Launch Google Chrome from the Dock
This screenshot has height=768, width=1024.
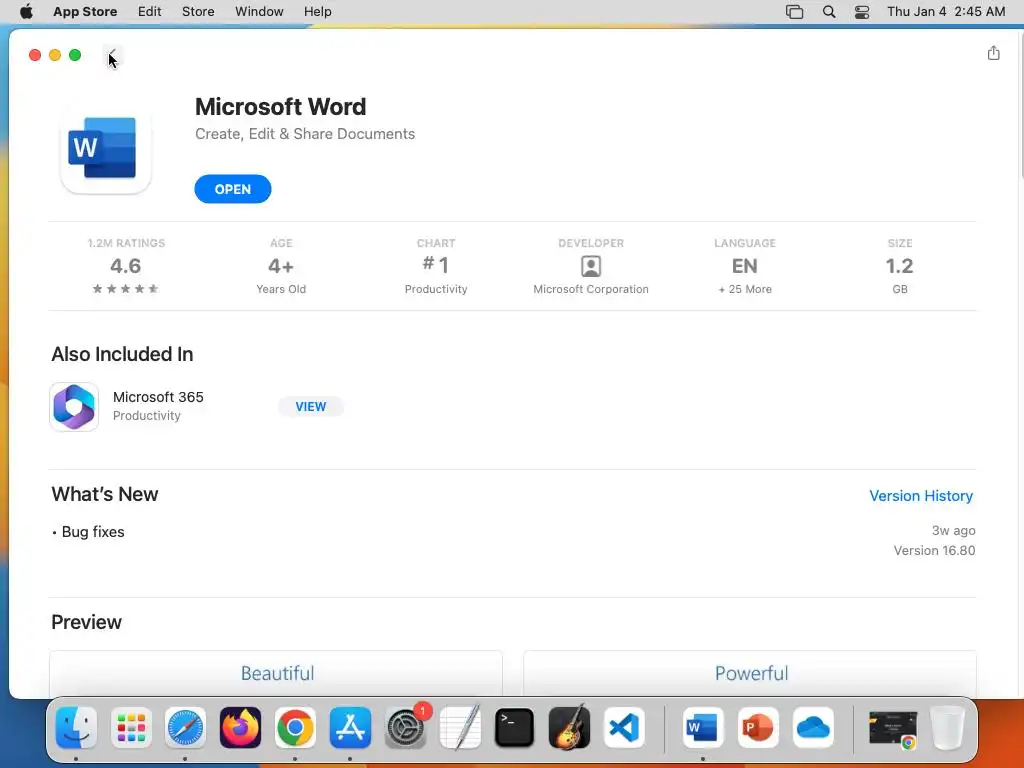tap(295, 728)
